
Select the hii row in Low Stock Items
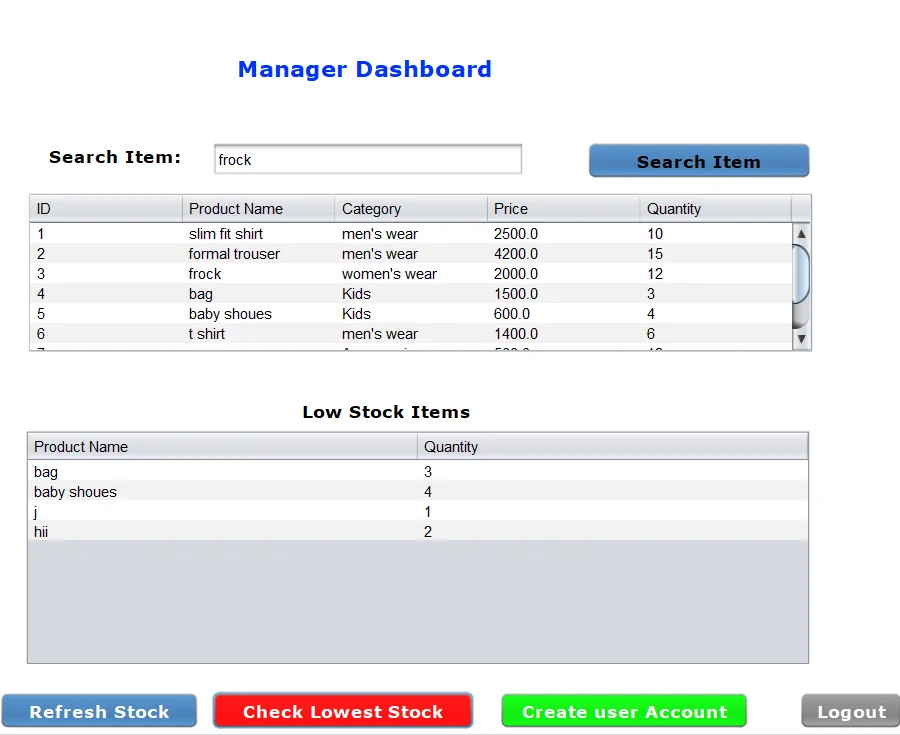[418, 532]
